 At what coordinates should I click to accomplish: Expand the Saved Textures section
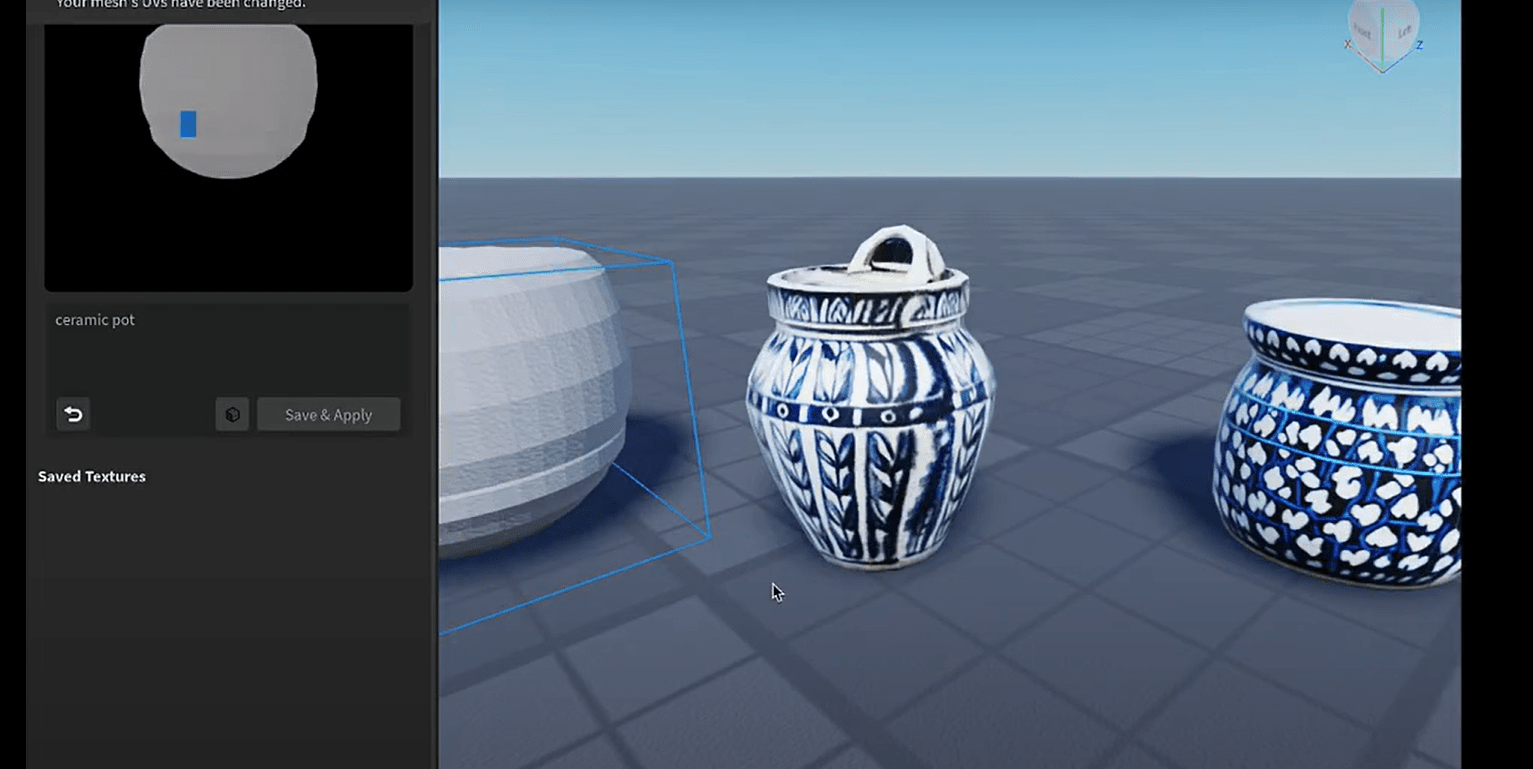[91, 476]
